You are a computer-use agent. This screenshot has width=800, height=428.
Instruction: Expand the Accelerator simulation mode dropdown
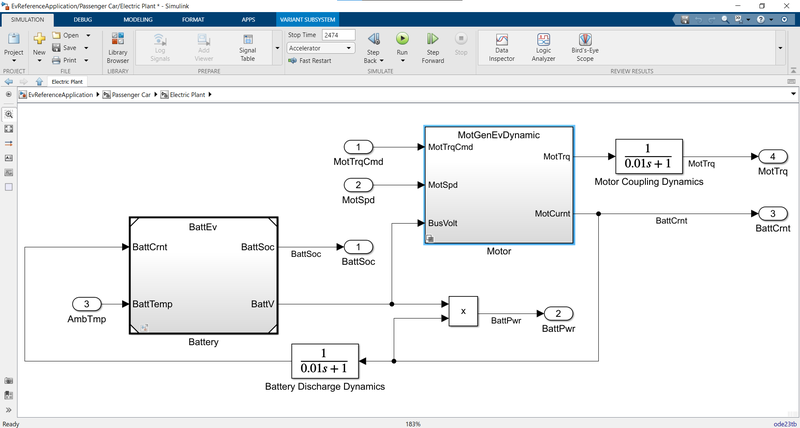click(351, 47)
